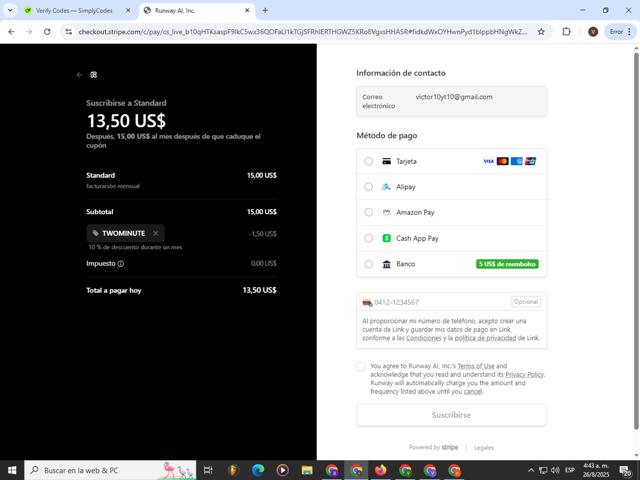
Task: Click the Standard 15,00 US$ line item
Action: 181,180
